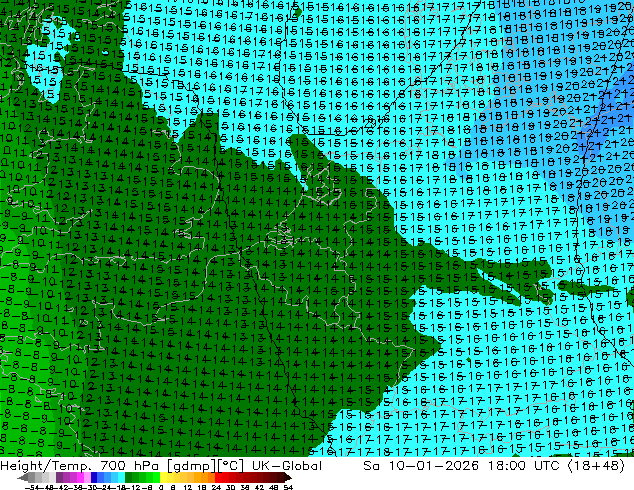The width and height of the screenshot is (634, 490).
Task: Click the '(18+48)' forecast offset text
Action: pos(597,466)
